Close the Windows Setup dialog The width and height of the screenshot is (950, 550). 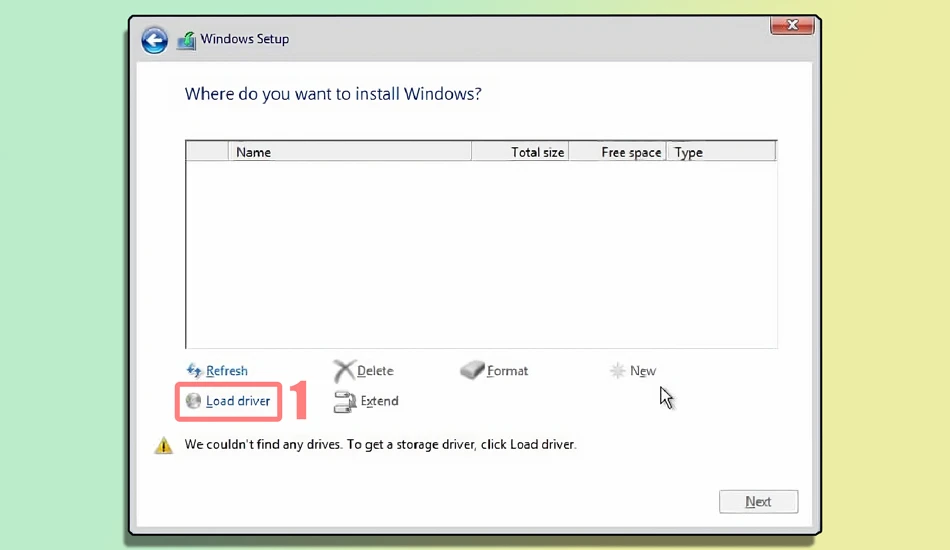point(792,25)
